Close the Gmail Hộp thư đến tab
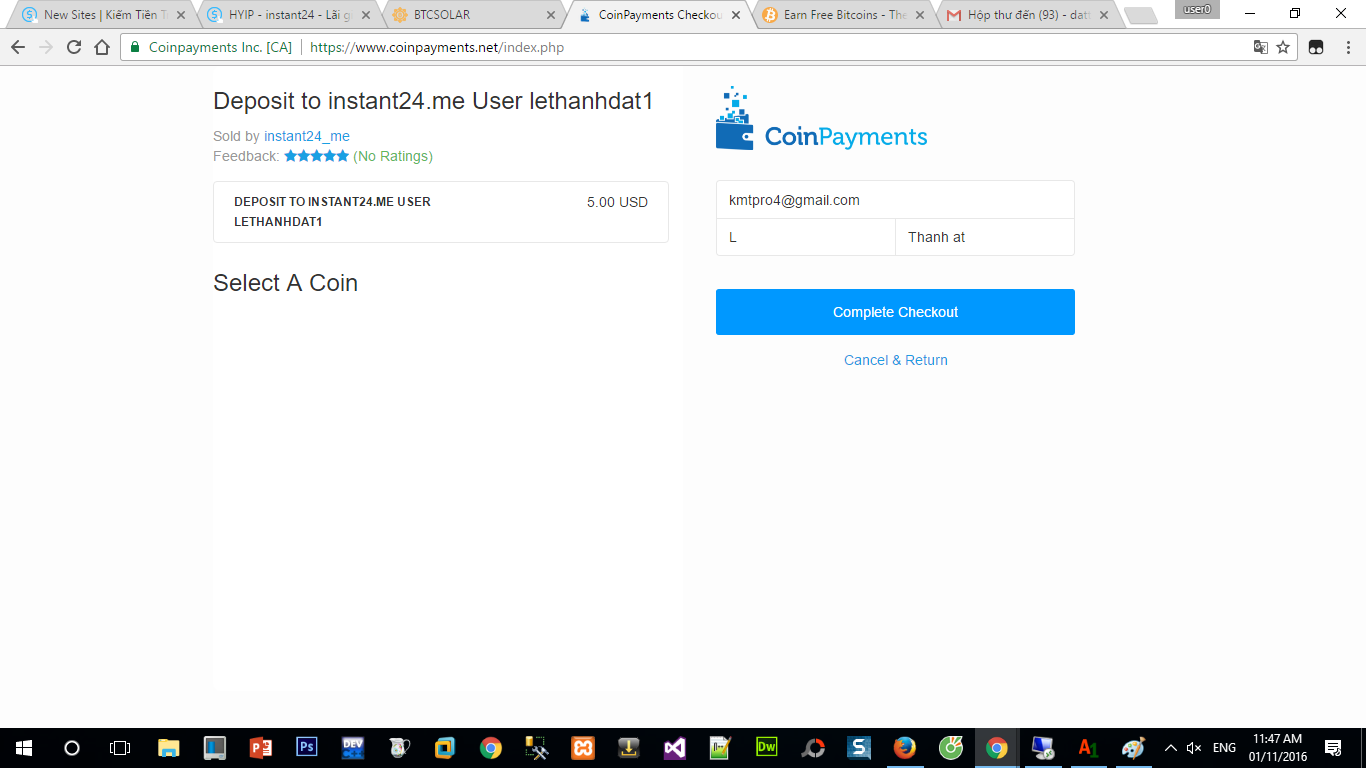This screenshot has width=1366, height=768. click(x=1104, y=15)
